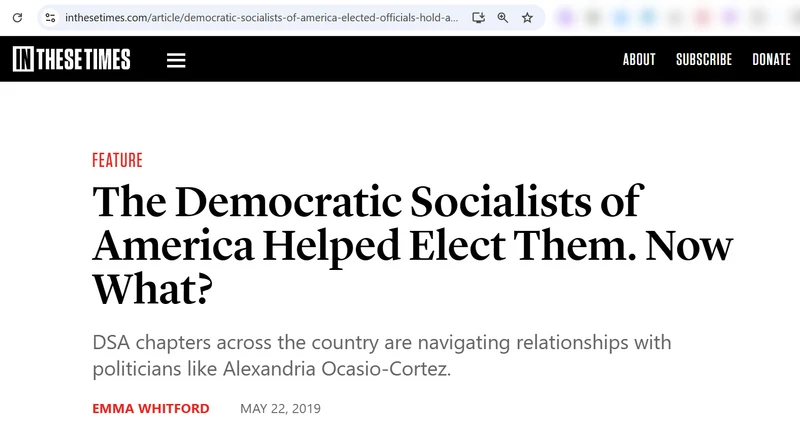Click the install app icon in address bar
Screen dimensions: 800x442
479,18
